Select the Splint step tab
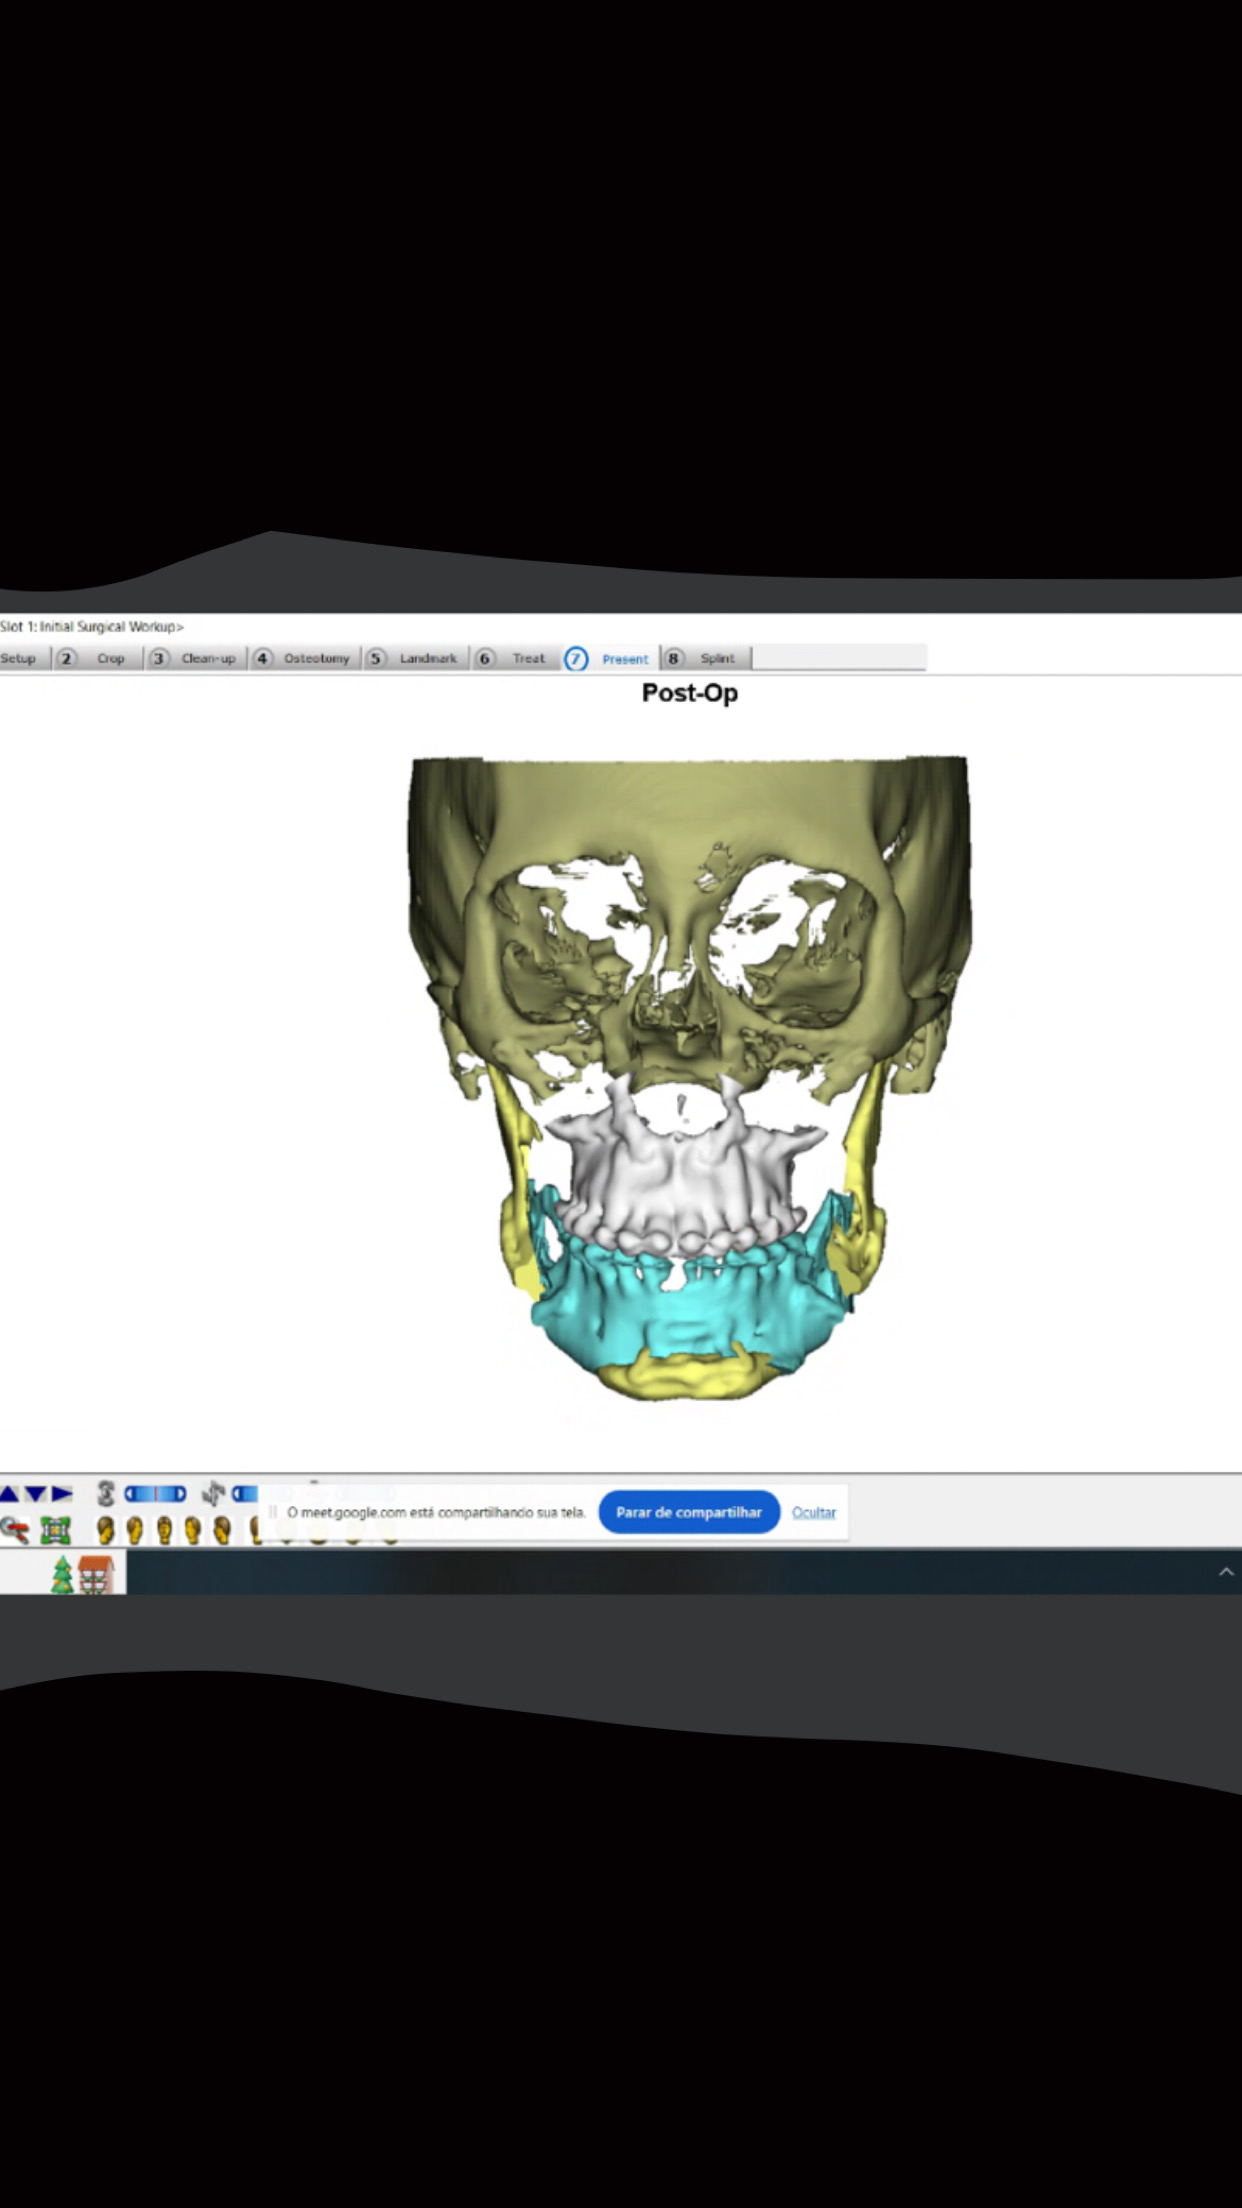Image resolution: width=1242 pixels, height=2208 pixels. pyautogui.click(x=716, y=658)
